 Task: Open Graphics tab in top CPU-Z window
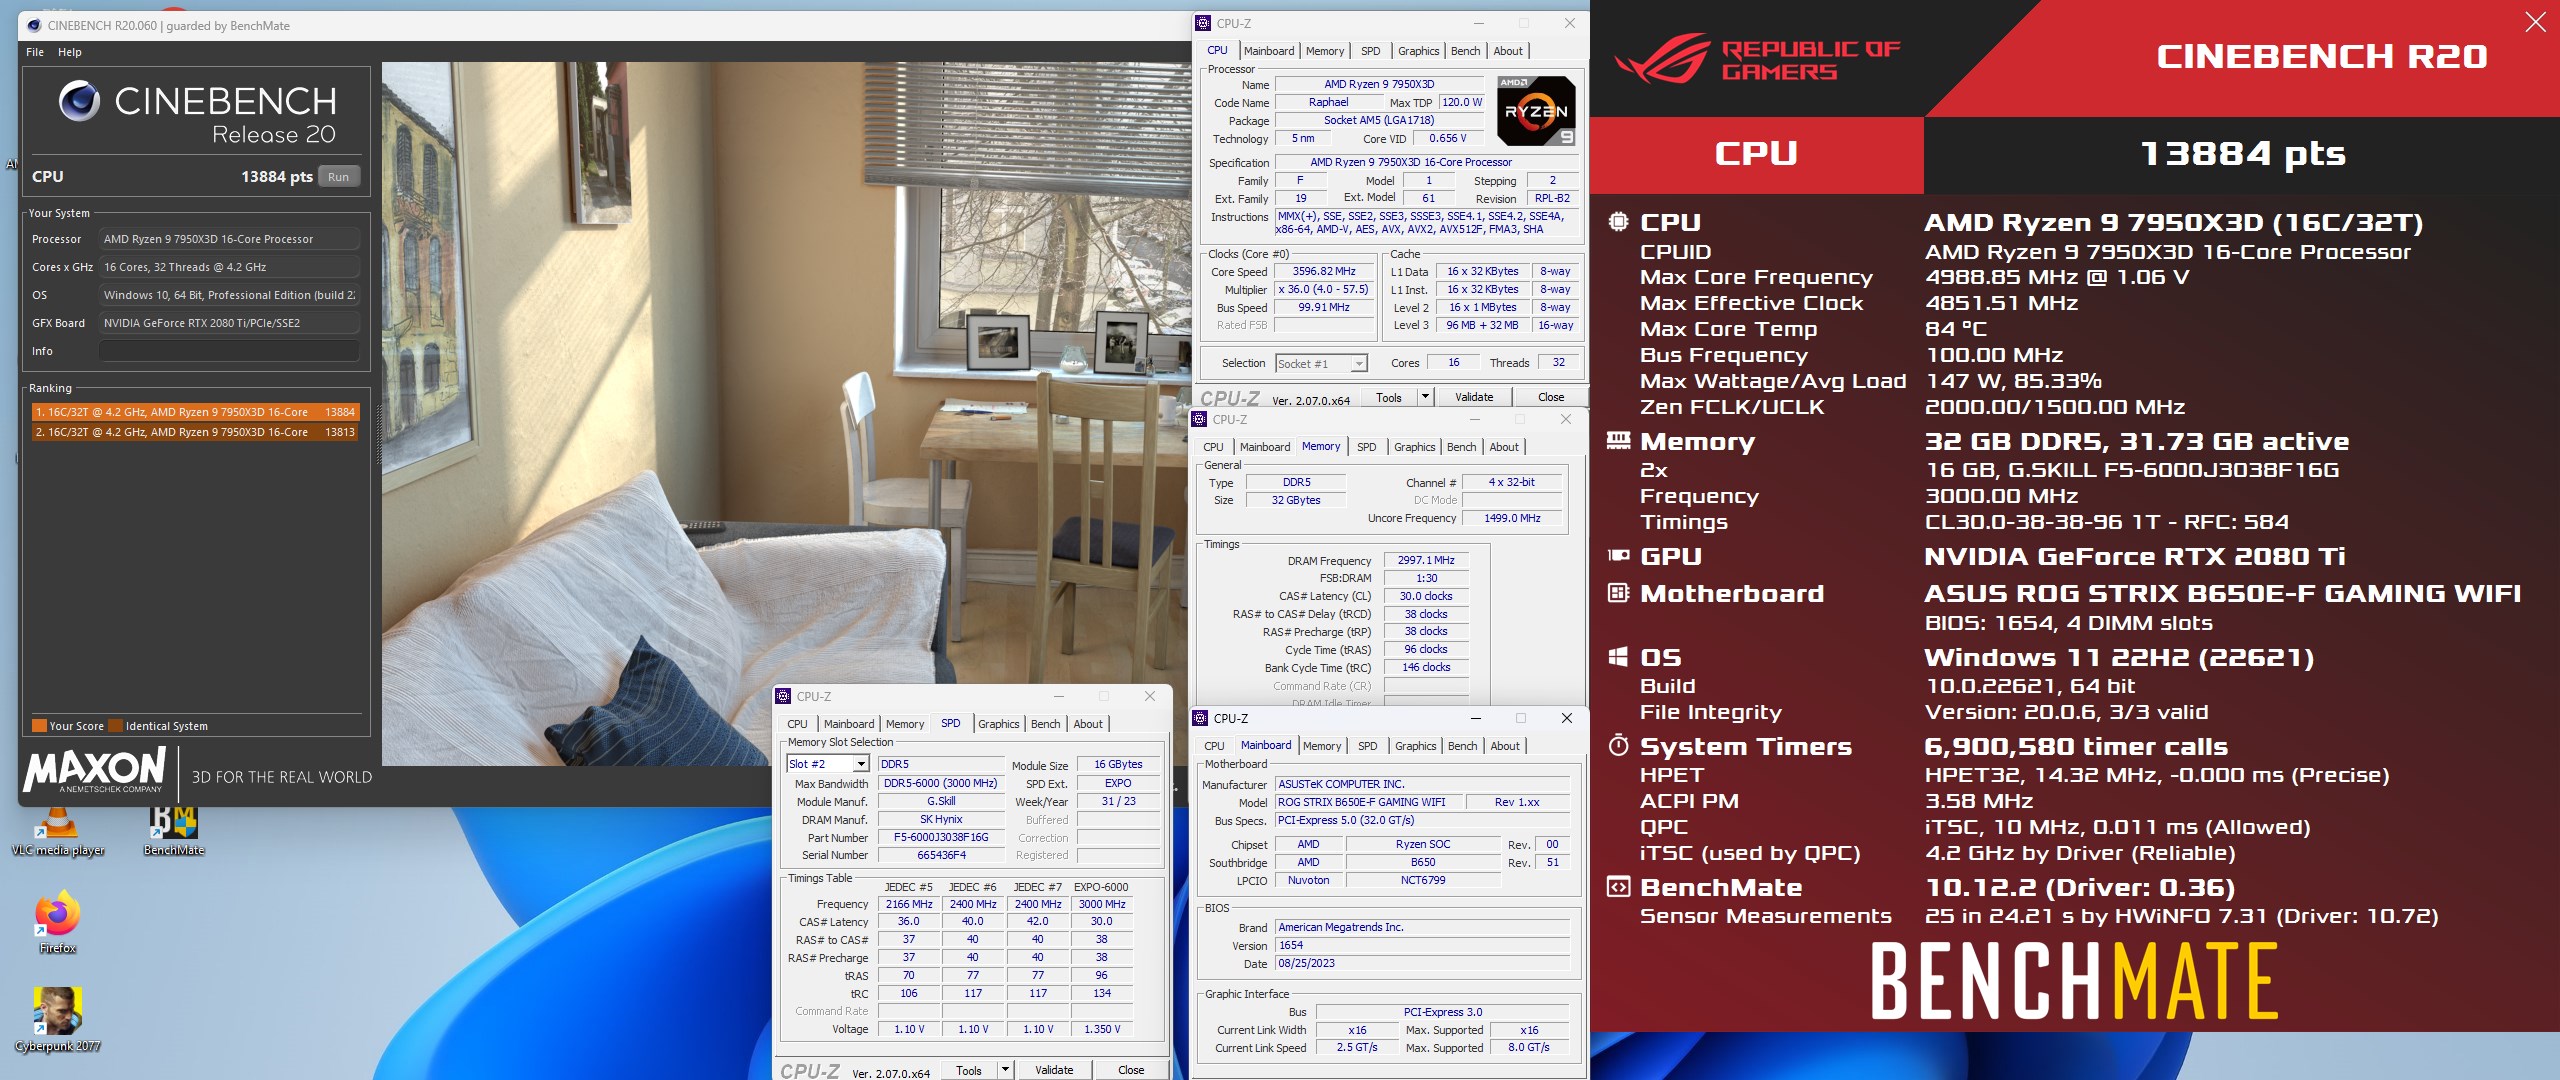[1418, 51]
